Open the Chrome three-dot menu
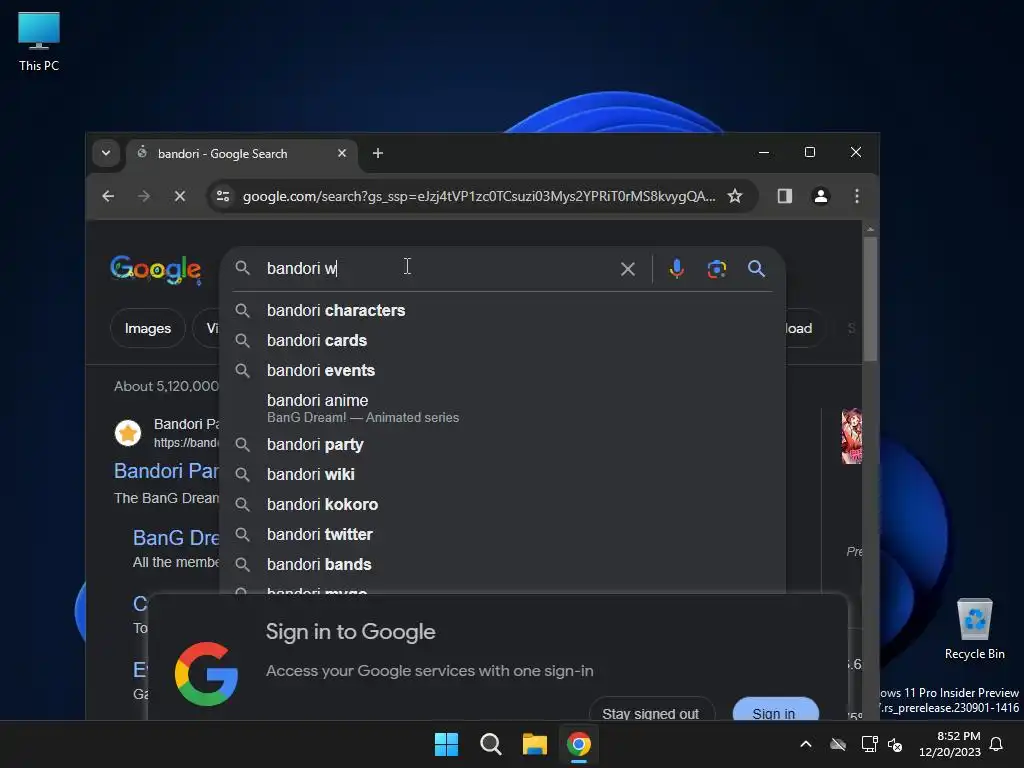This screenshot has height=768, width=1024. pyautogui.click(x=857, y=196)
